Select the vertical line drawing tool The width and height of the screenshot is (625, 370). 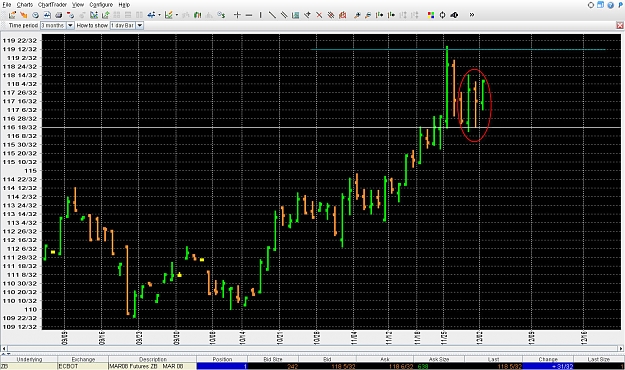(x=260, y=15)
